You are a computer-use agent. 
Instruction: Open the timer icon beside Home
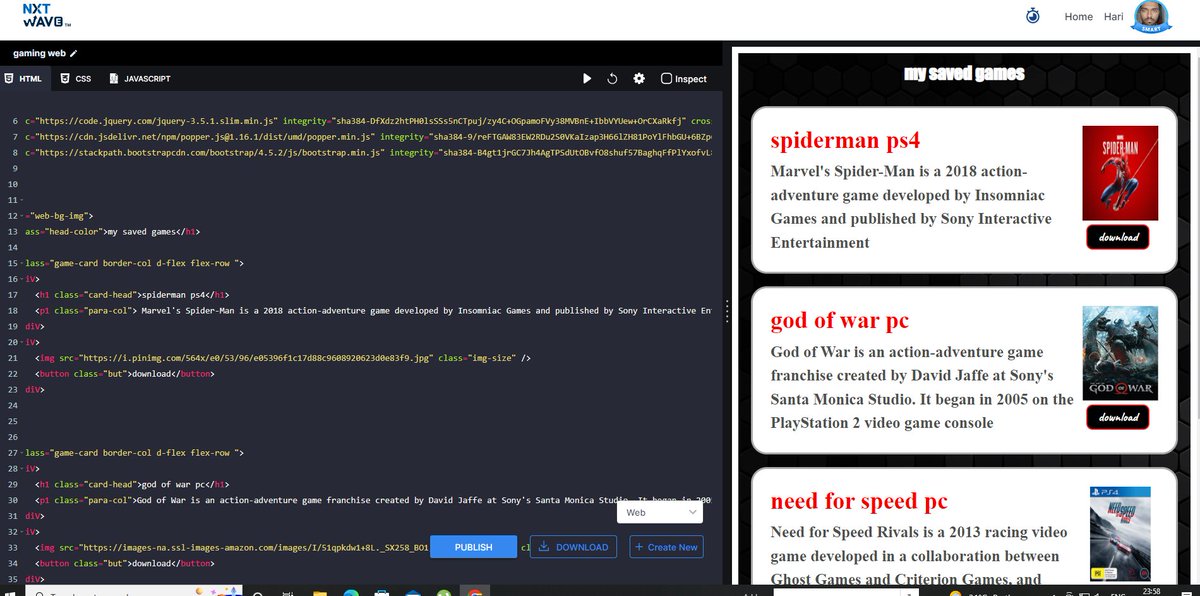pyautogui.click(x=1032, y=17)
